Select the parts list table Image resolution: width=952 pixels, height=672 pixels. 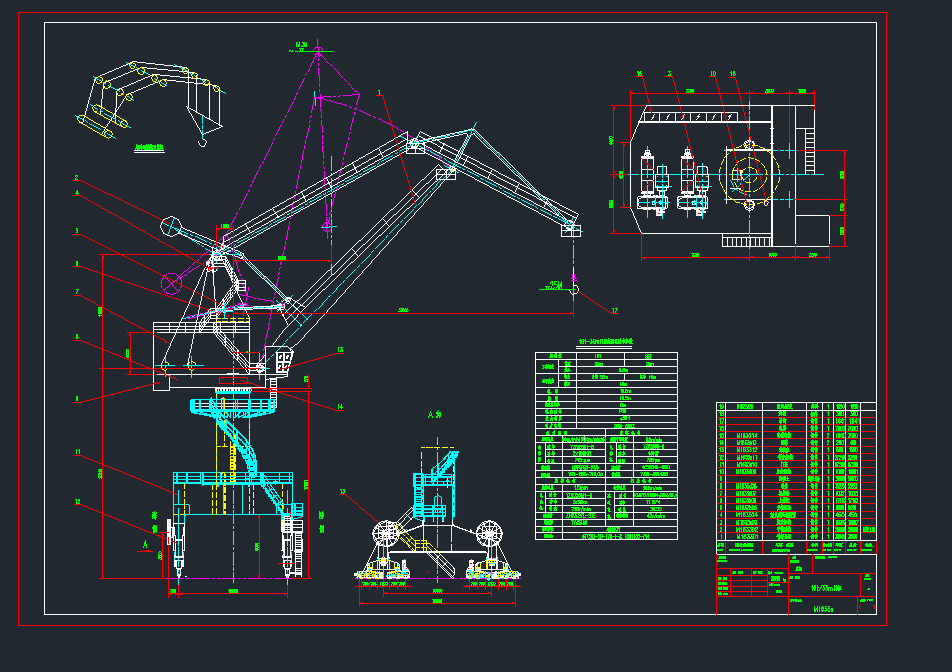(x=796, y=476)
